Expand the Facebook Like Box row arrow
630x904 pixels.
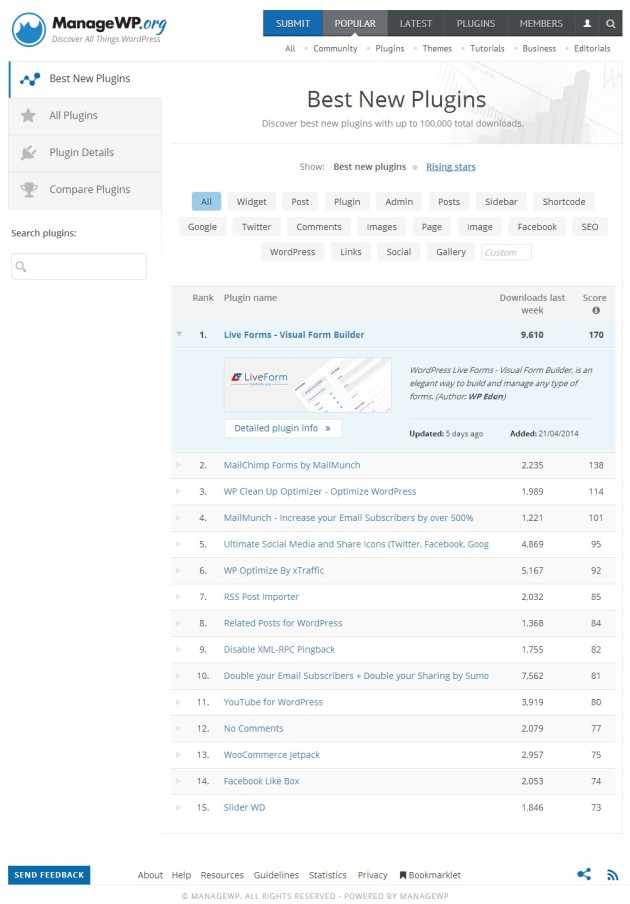pyautogui.click(x=178, y=781)
